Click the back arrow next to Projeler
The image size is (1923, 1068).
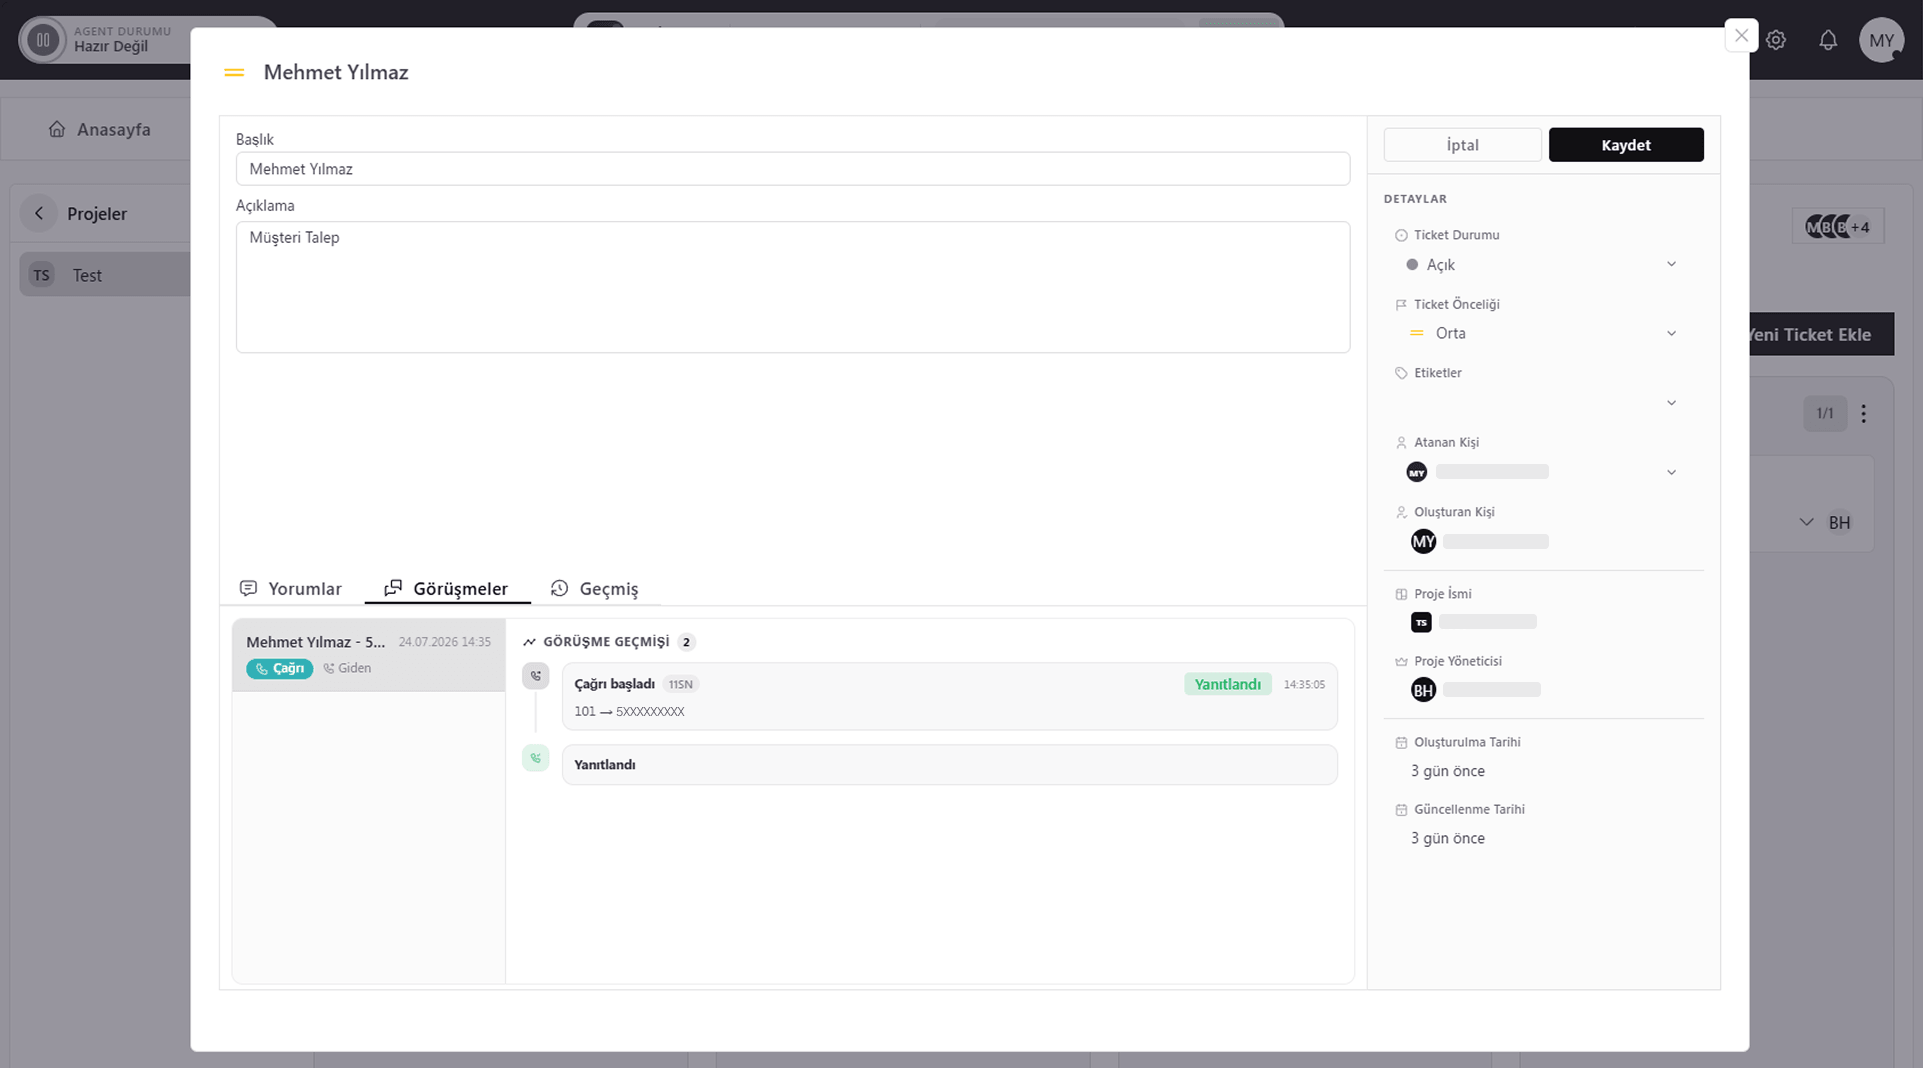(x=39, y=213)
